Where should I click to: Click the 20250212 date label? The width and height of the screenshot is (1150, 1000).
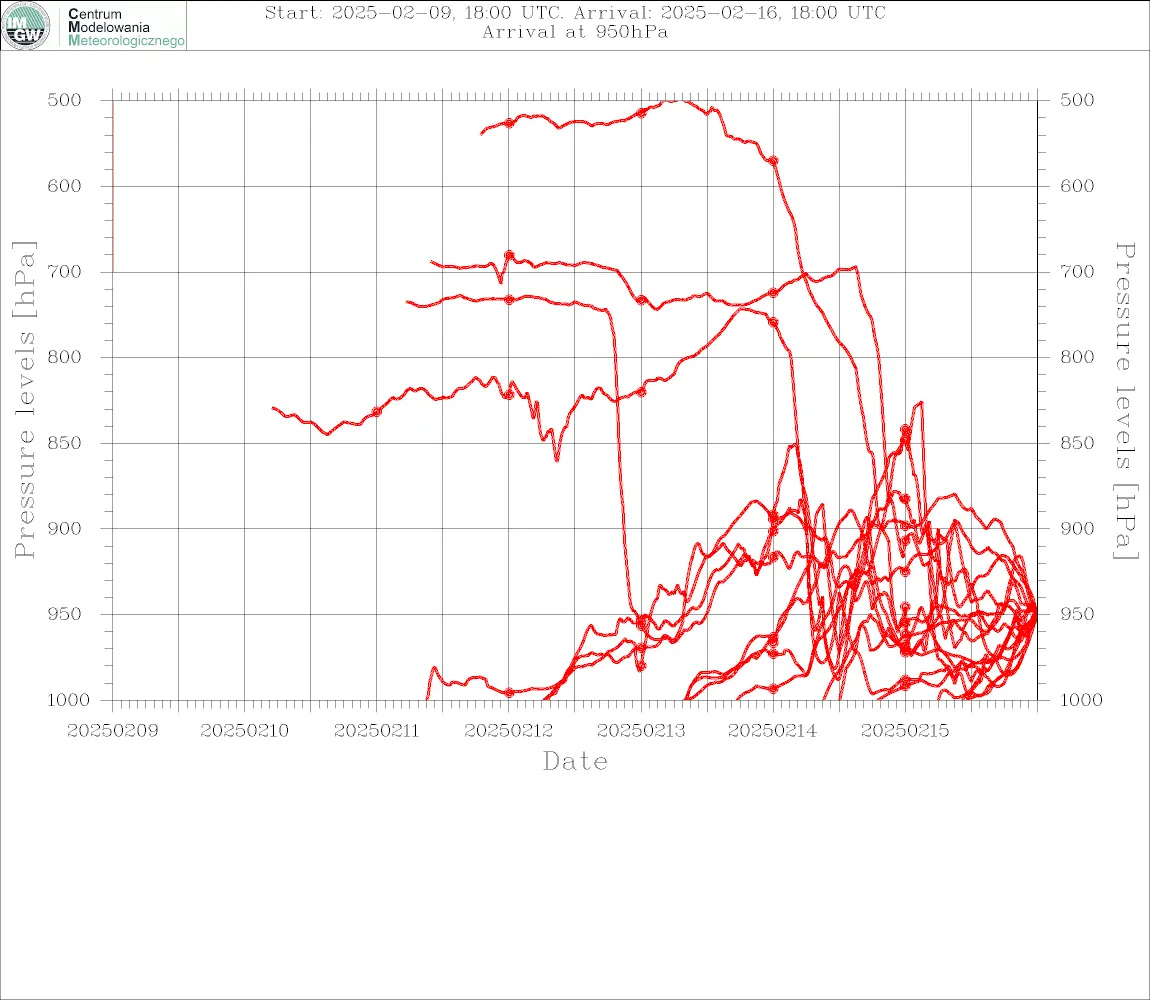[509, 731]
